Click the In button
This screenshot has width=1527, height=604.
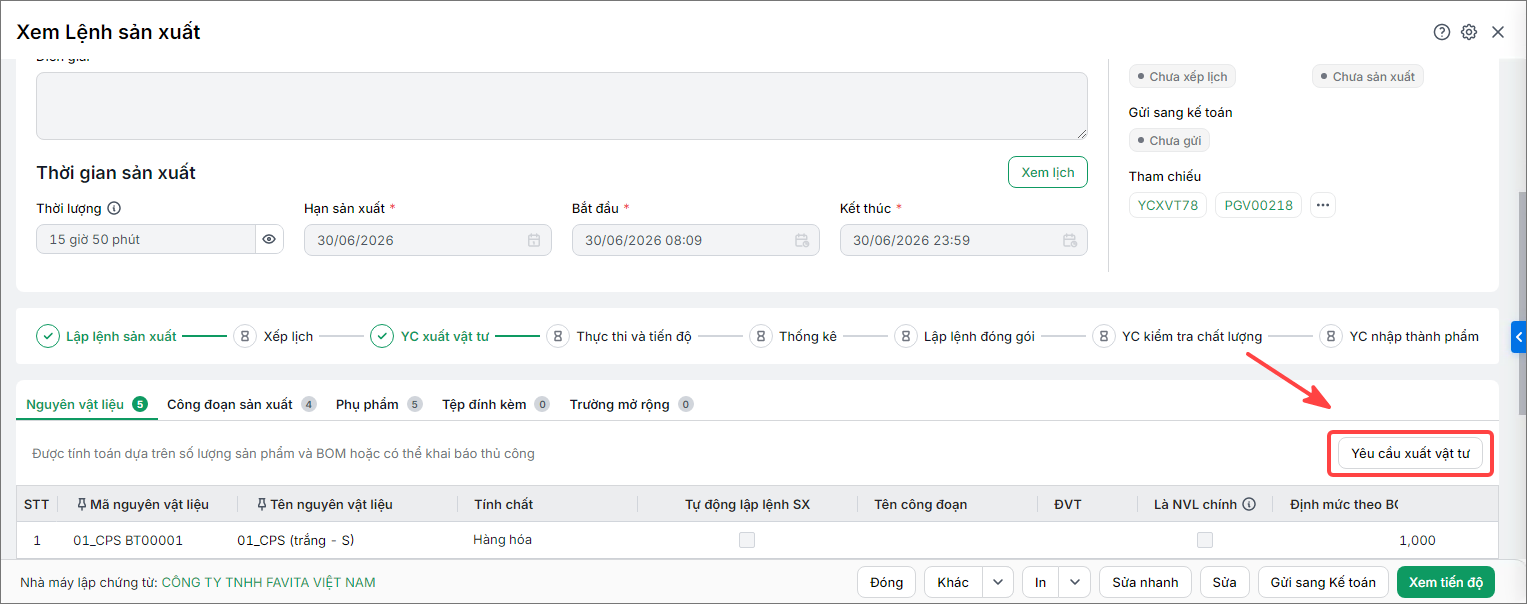tap(1041, 582)
